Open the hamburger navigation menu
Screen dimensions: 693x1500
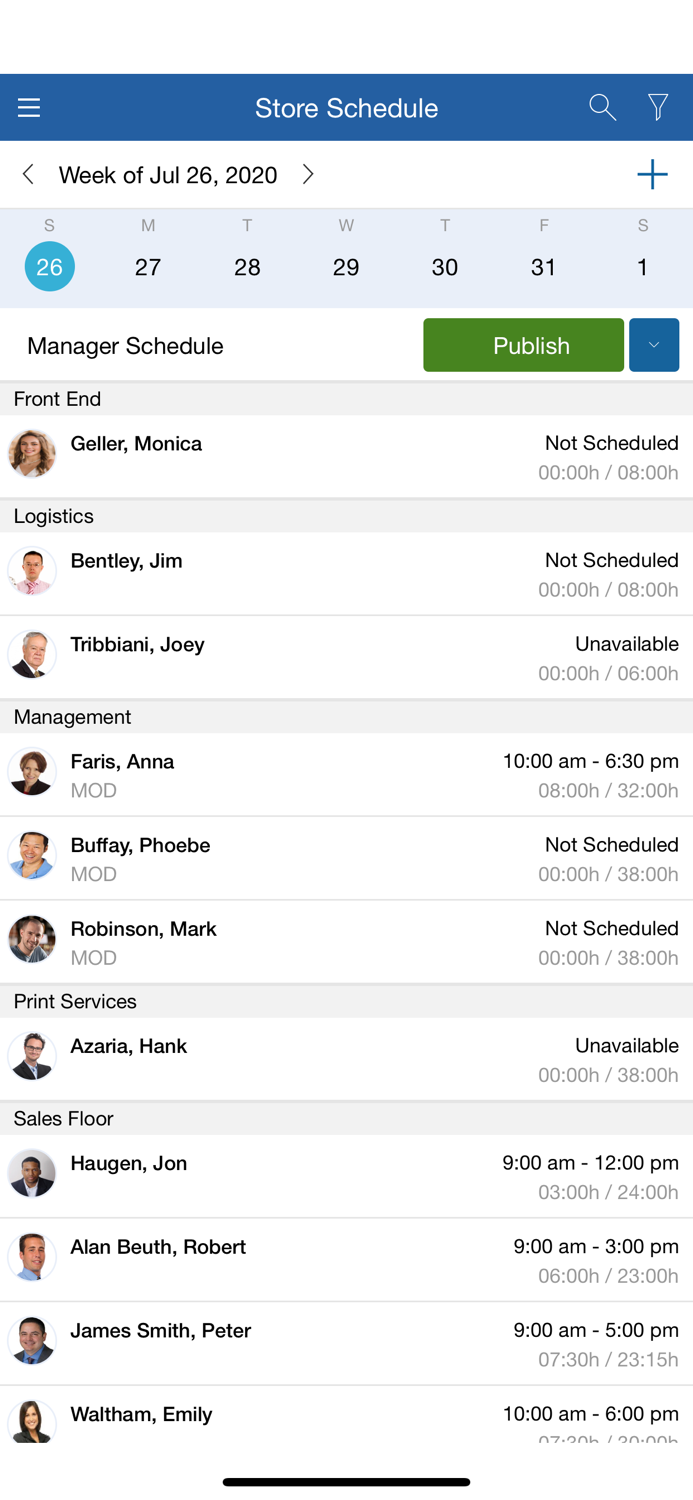pyautogui.click(x=29, y=108)
